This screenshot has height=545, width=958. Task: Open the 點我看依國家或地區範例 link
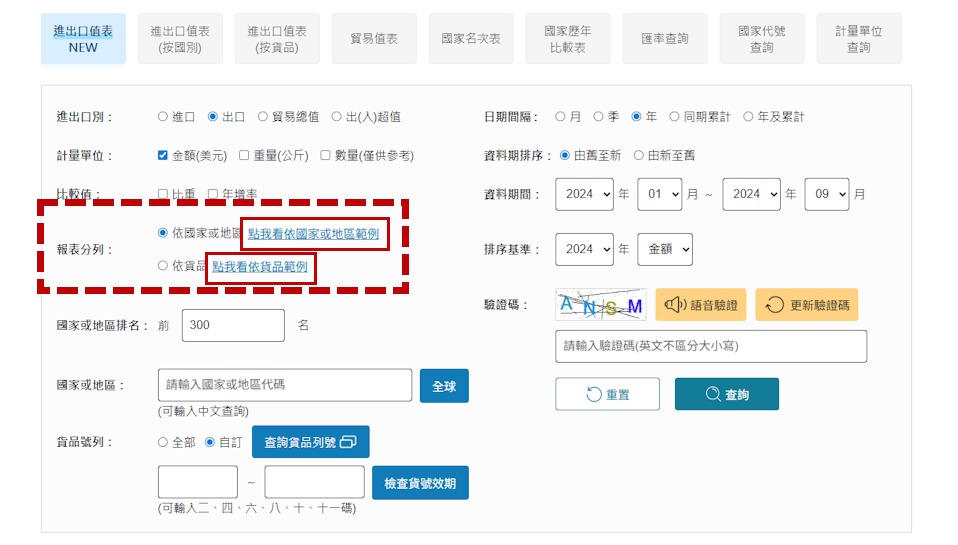click(x=313, y=234)
